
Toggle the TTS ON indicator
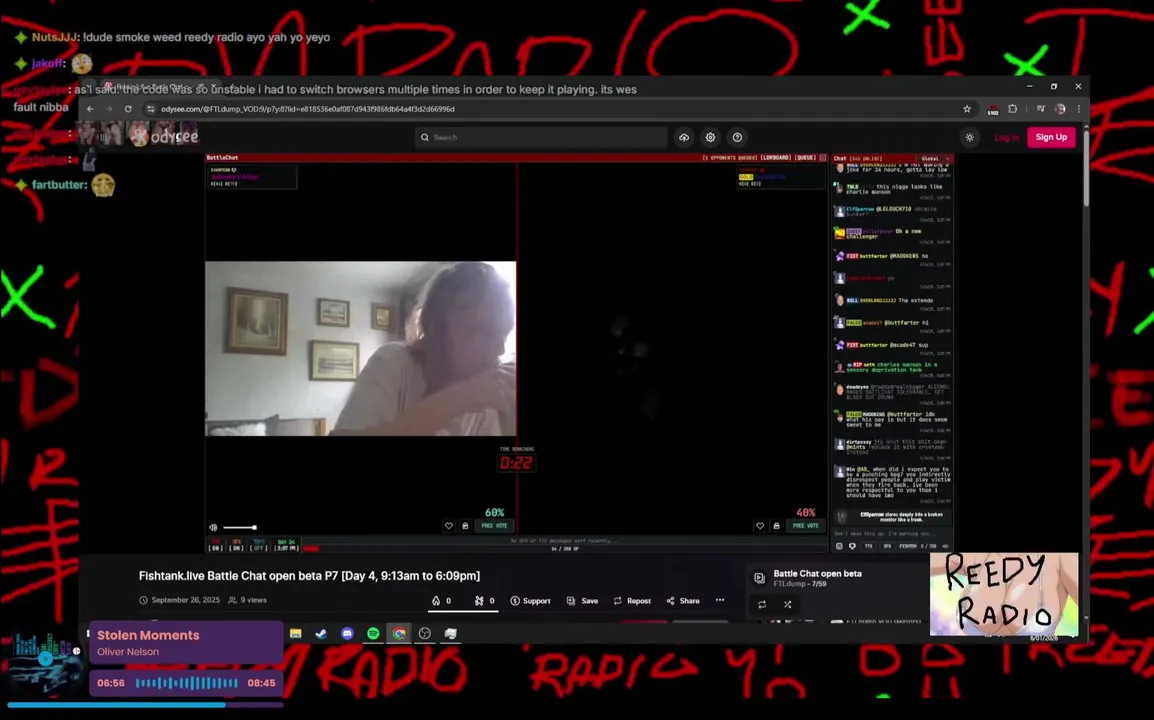(216, 545)
